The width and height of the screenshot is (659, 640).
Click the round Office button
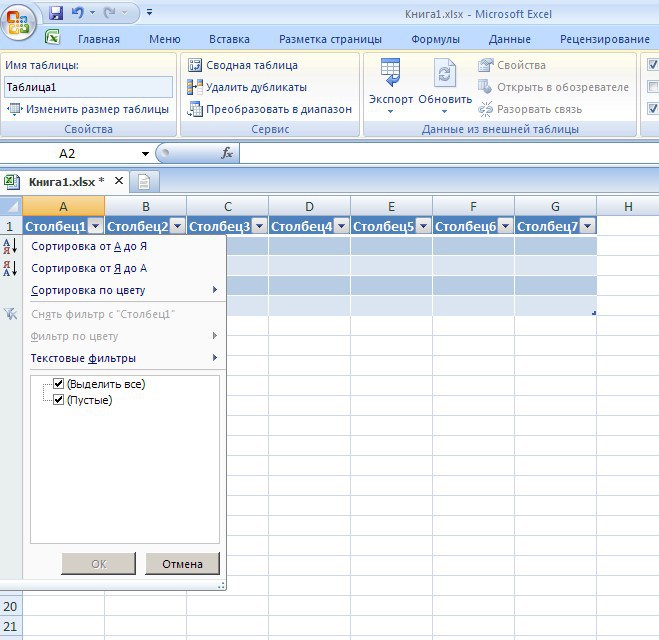20,22
